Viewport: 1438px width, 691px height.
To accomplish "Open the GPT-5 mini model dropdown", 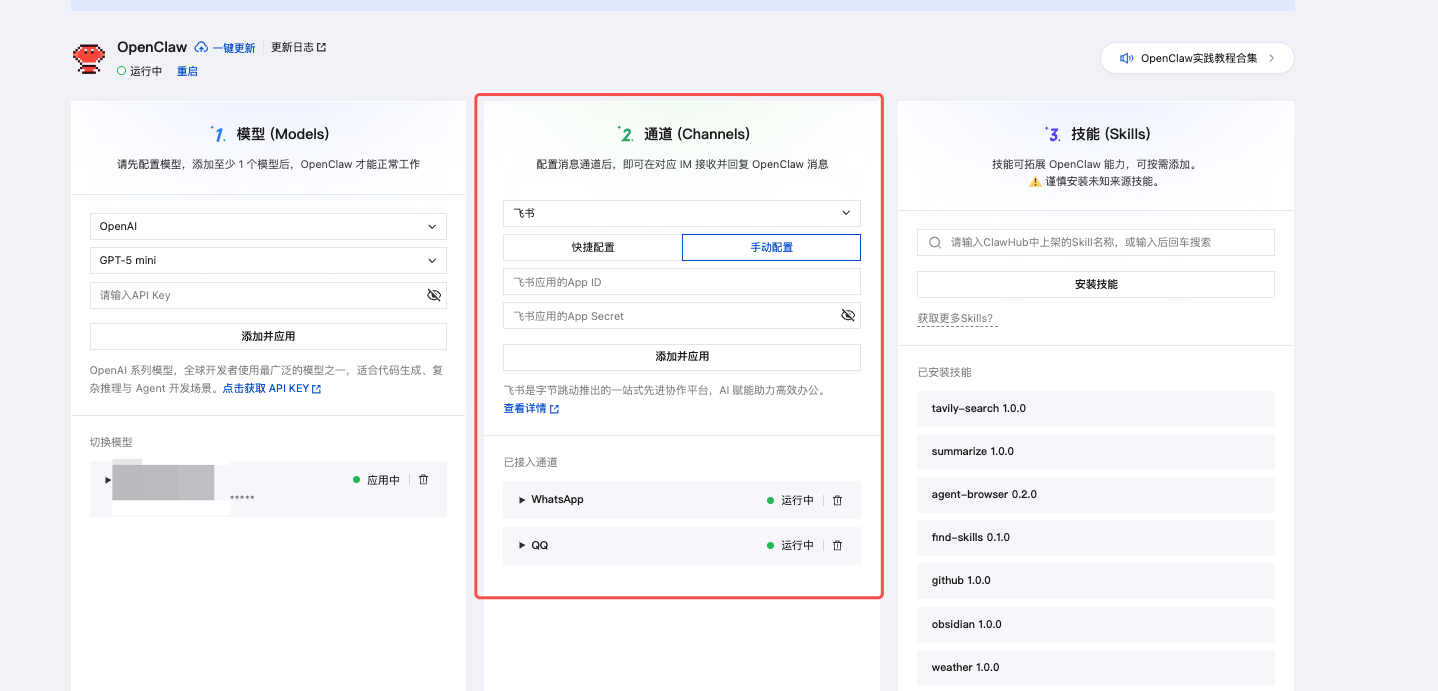I will (x=268, y=261).
